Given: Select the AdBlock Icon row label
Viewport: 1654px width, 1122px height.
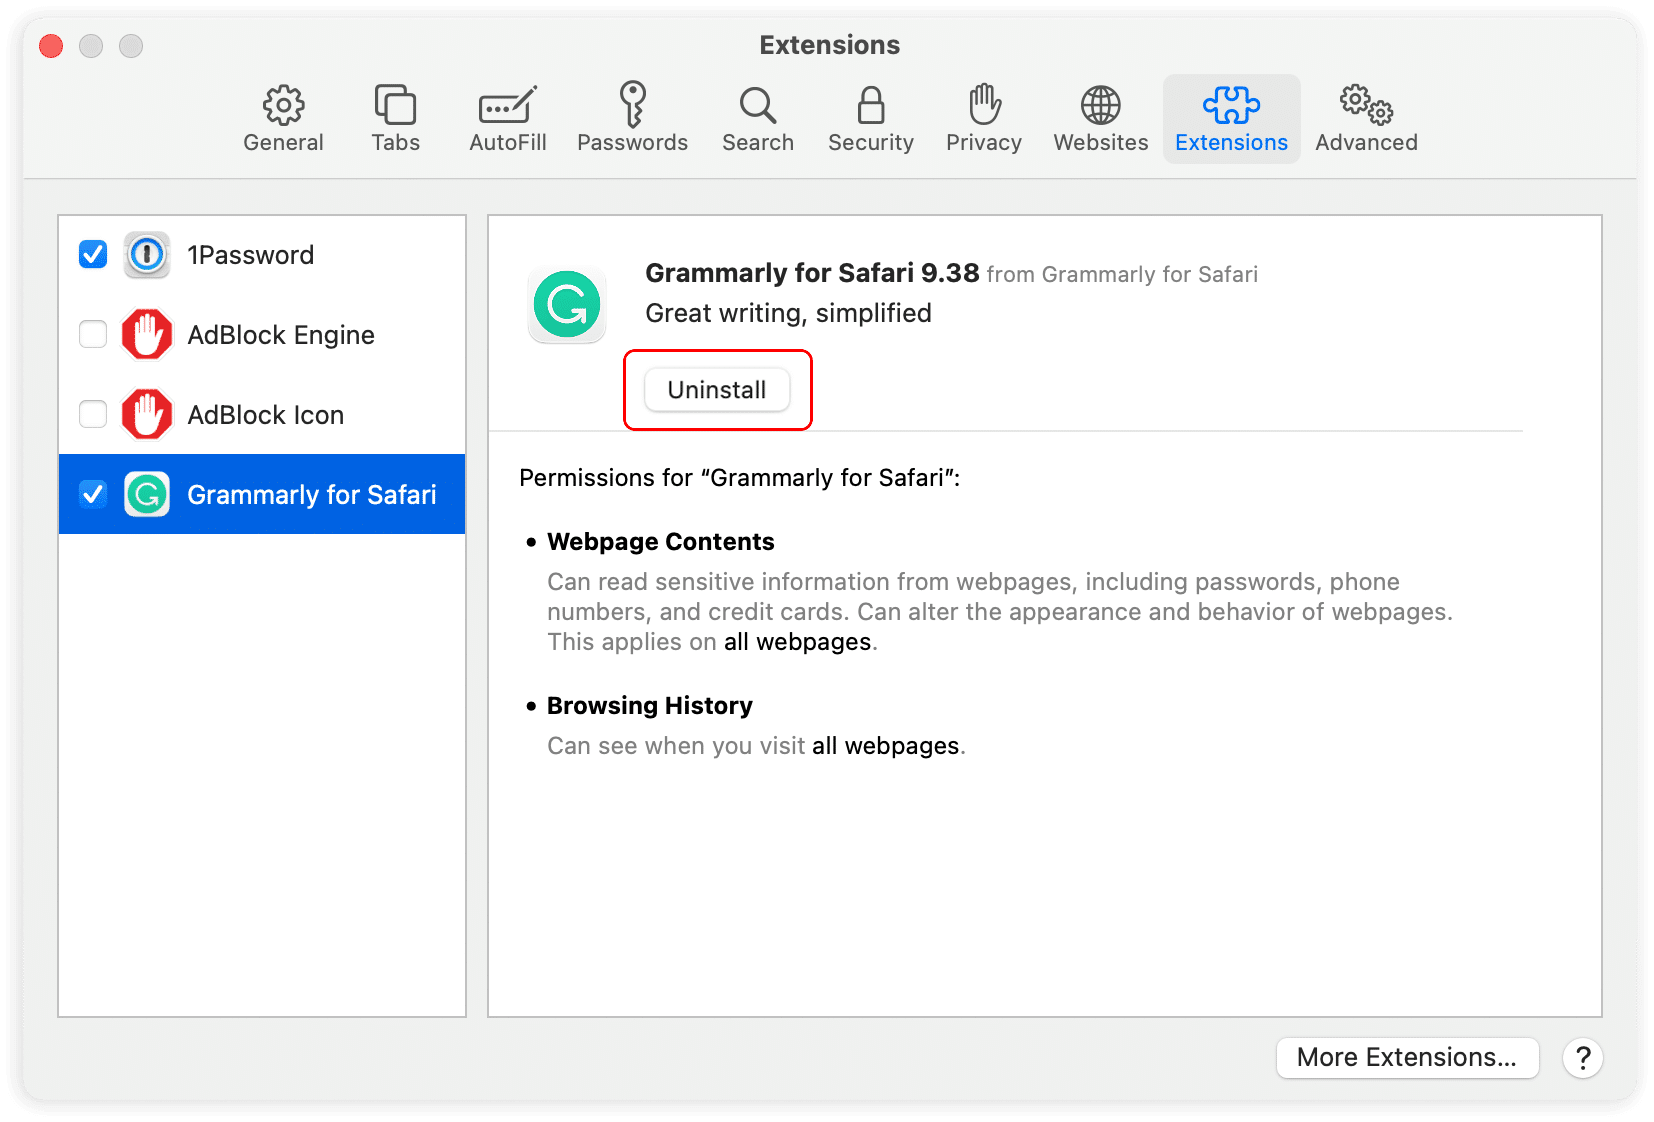Looking at the screenshot, I should point(266,415).
